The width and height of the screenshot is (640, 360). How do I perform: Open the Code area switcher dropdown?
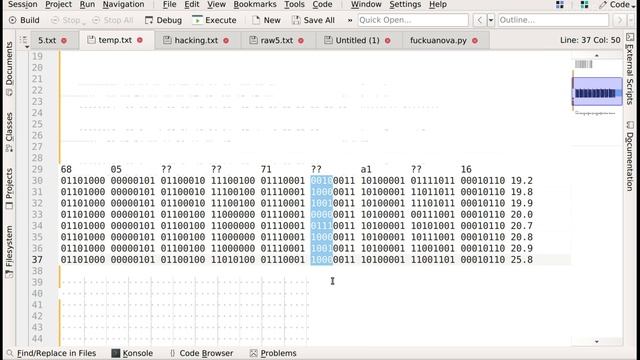point(617,4)
